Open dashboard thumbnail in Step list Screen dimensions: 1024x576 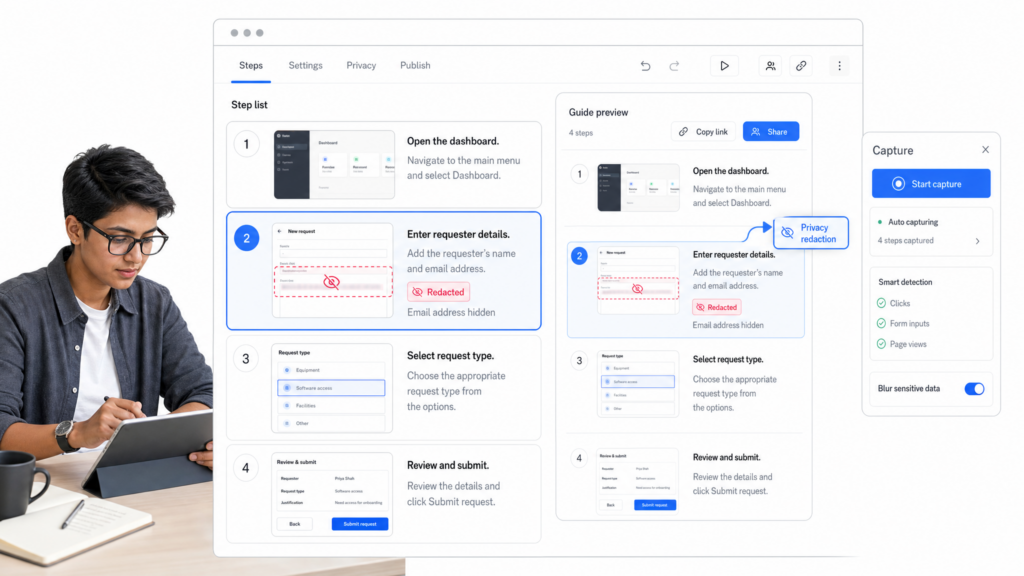tap(334, 165)
